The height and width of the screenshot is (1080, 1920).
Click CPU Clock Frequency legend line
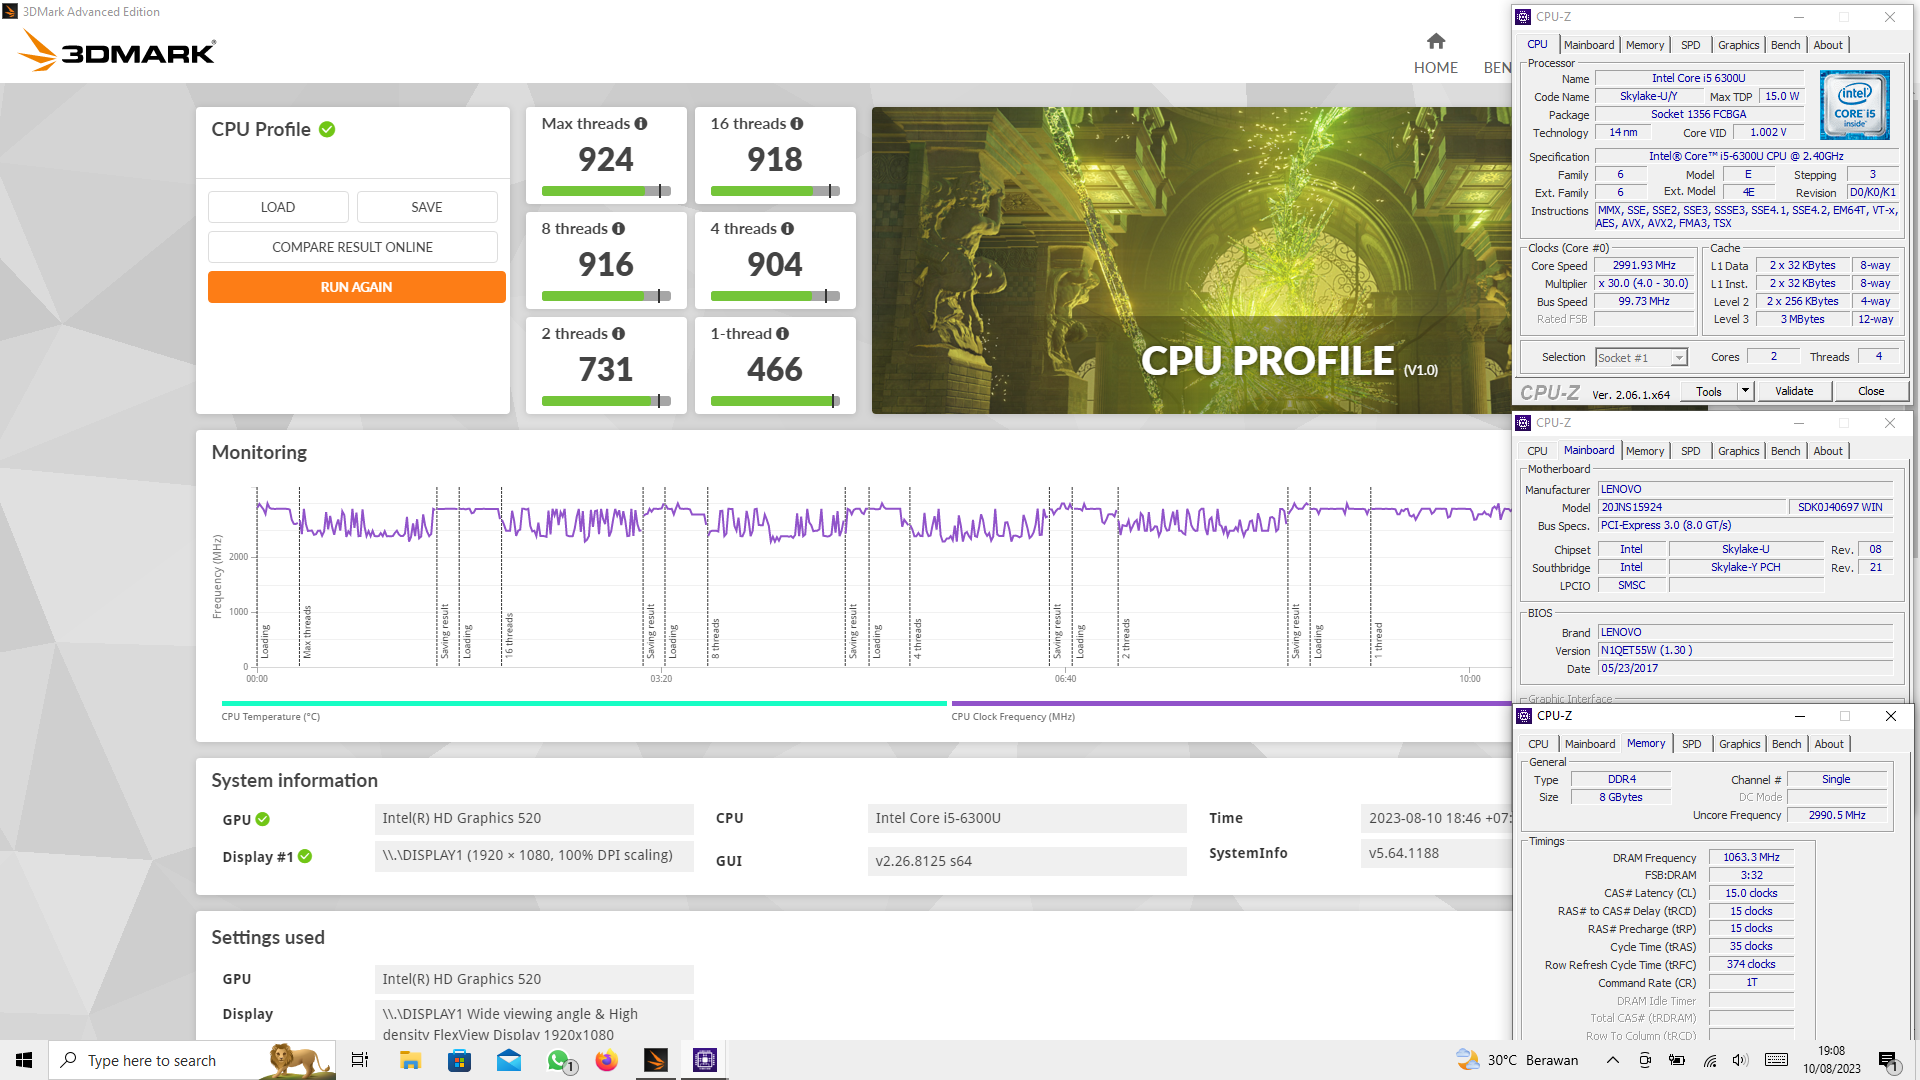pyautogui.click(x=1231, y=703)
